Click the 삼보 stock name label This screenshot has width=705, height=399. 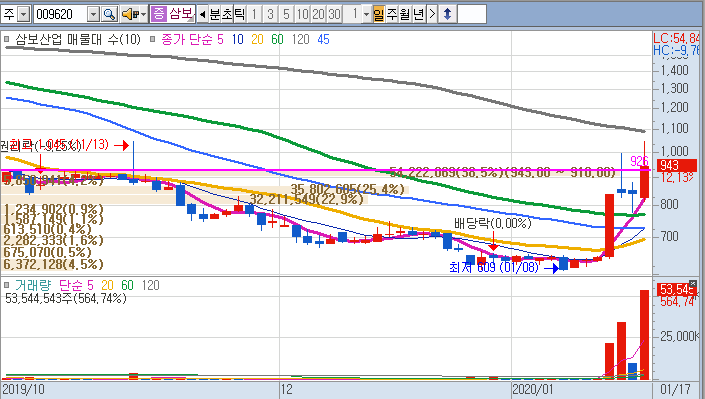click(181, 14)
